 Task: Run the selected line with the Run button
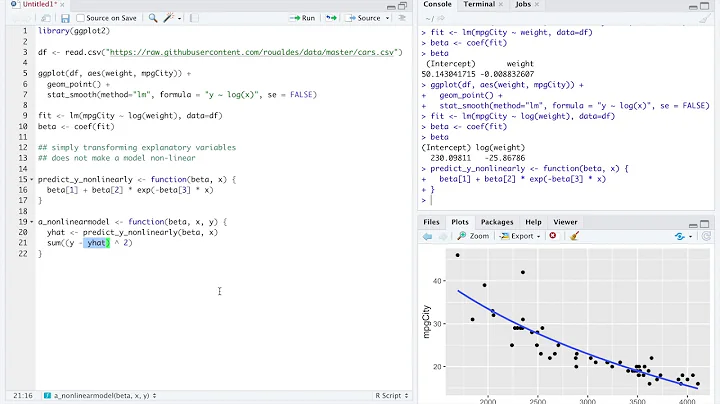(x=302, y=18)
